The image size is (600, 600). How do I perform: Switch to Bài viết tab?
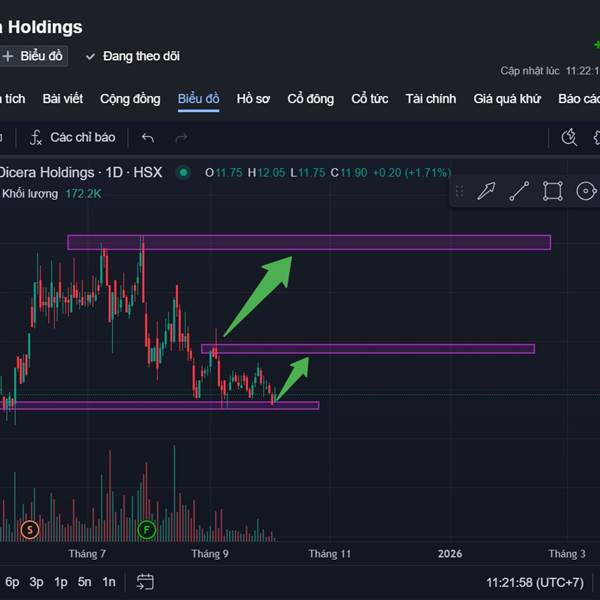(63, 99)
